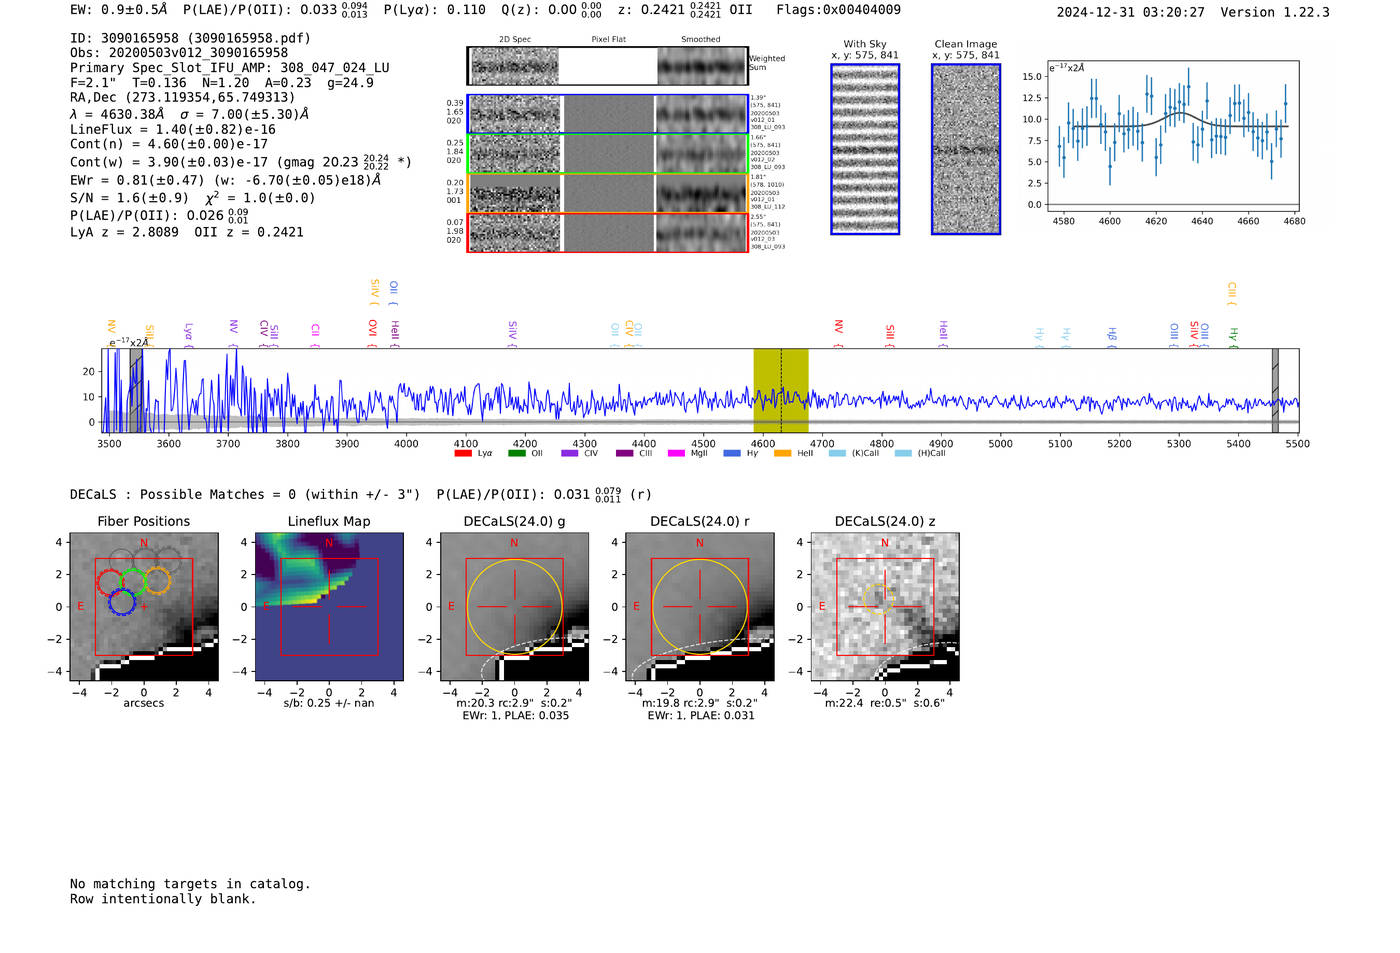Click the RA,Dec coordinates text

pyautogui.click(x=182, y=97)
